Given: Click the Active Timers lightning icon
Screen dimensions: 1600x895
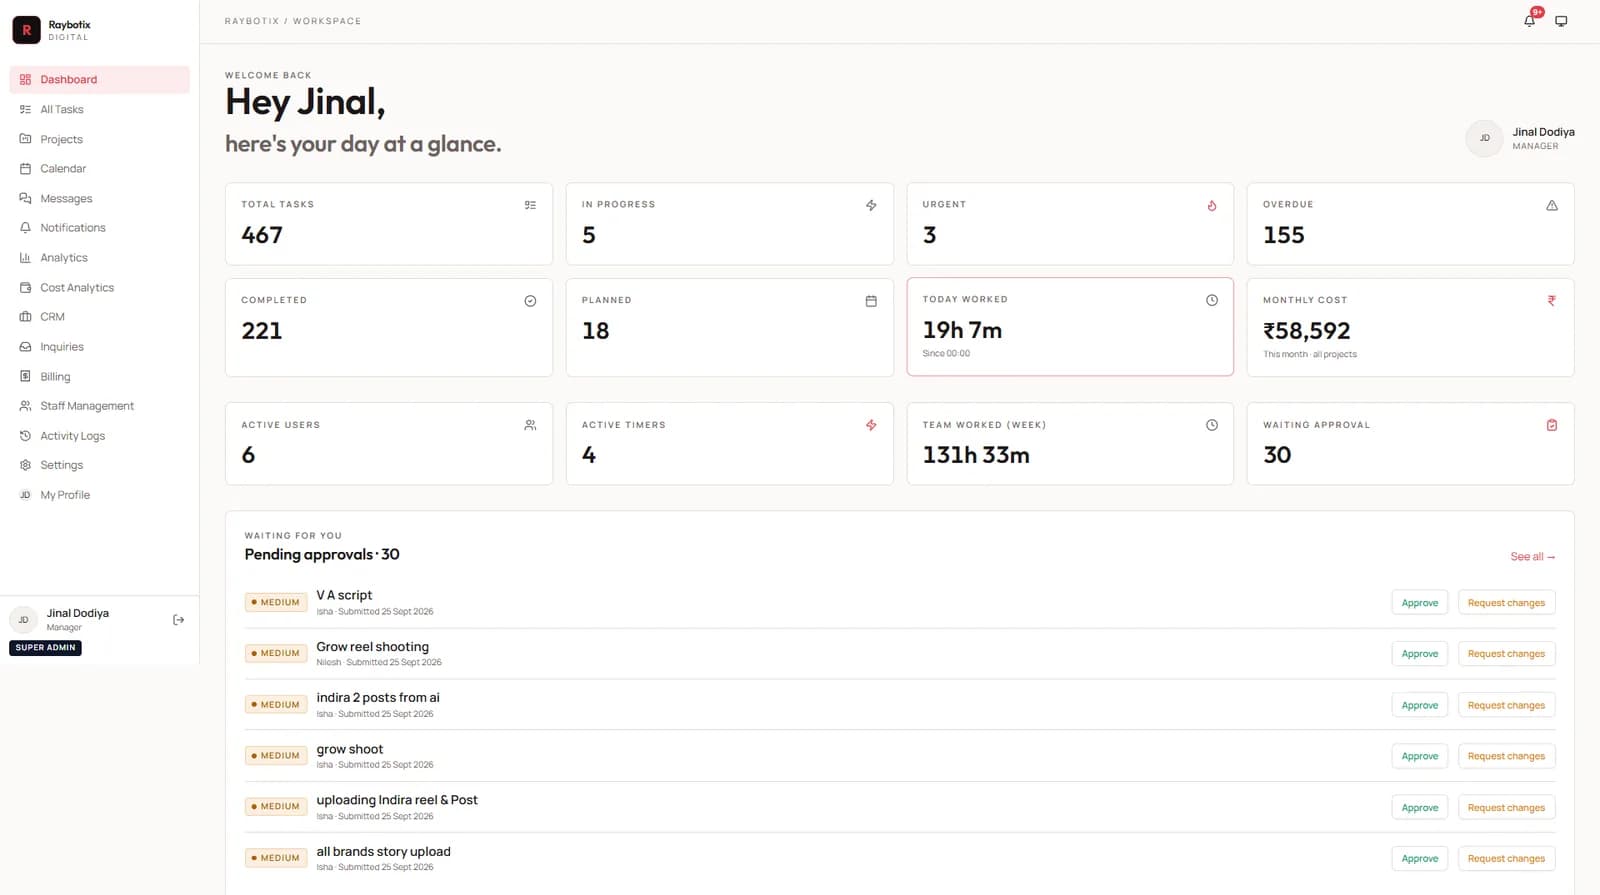Looking at the screenshot, I should (x=871, y=425).
